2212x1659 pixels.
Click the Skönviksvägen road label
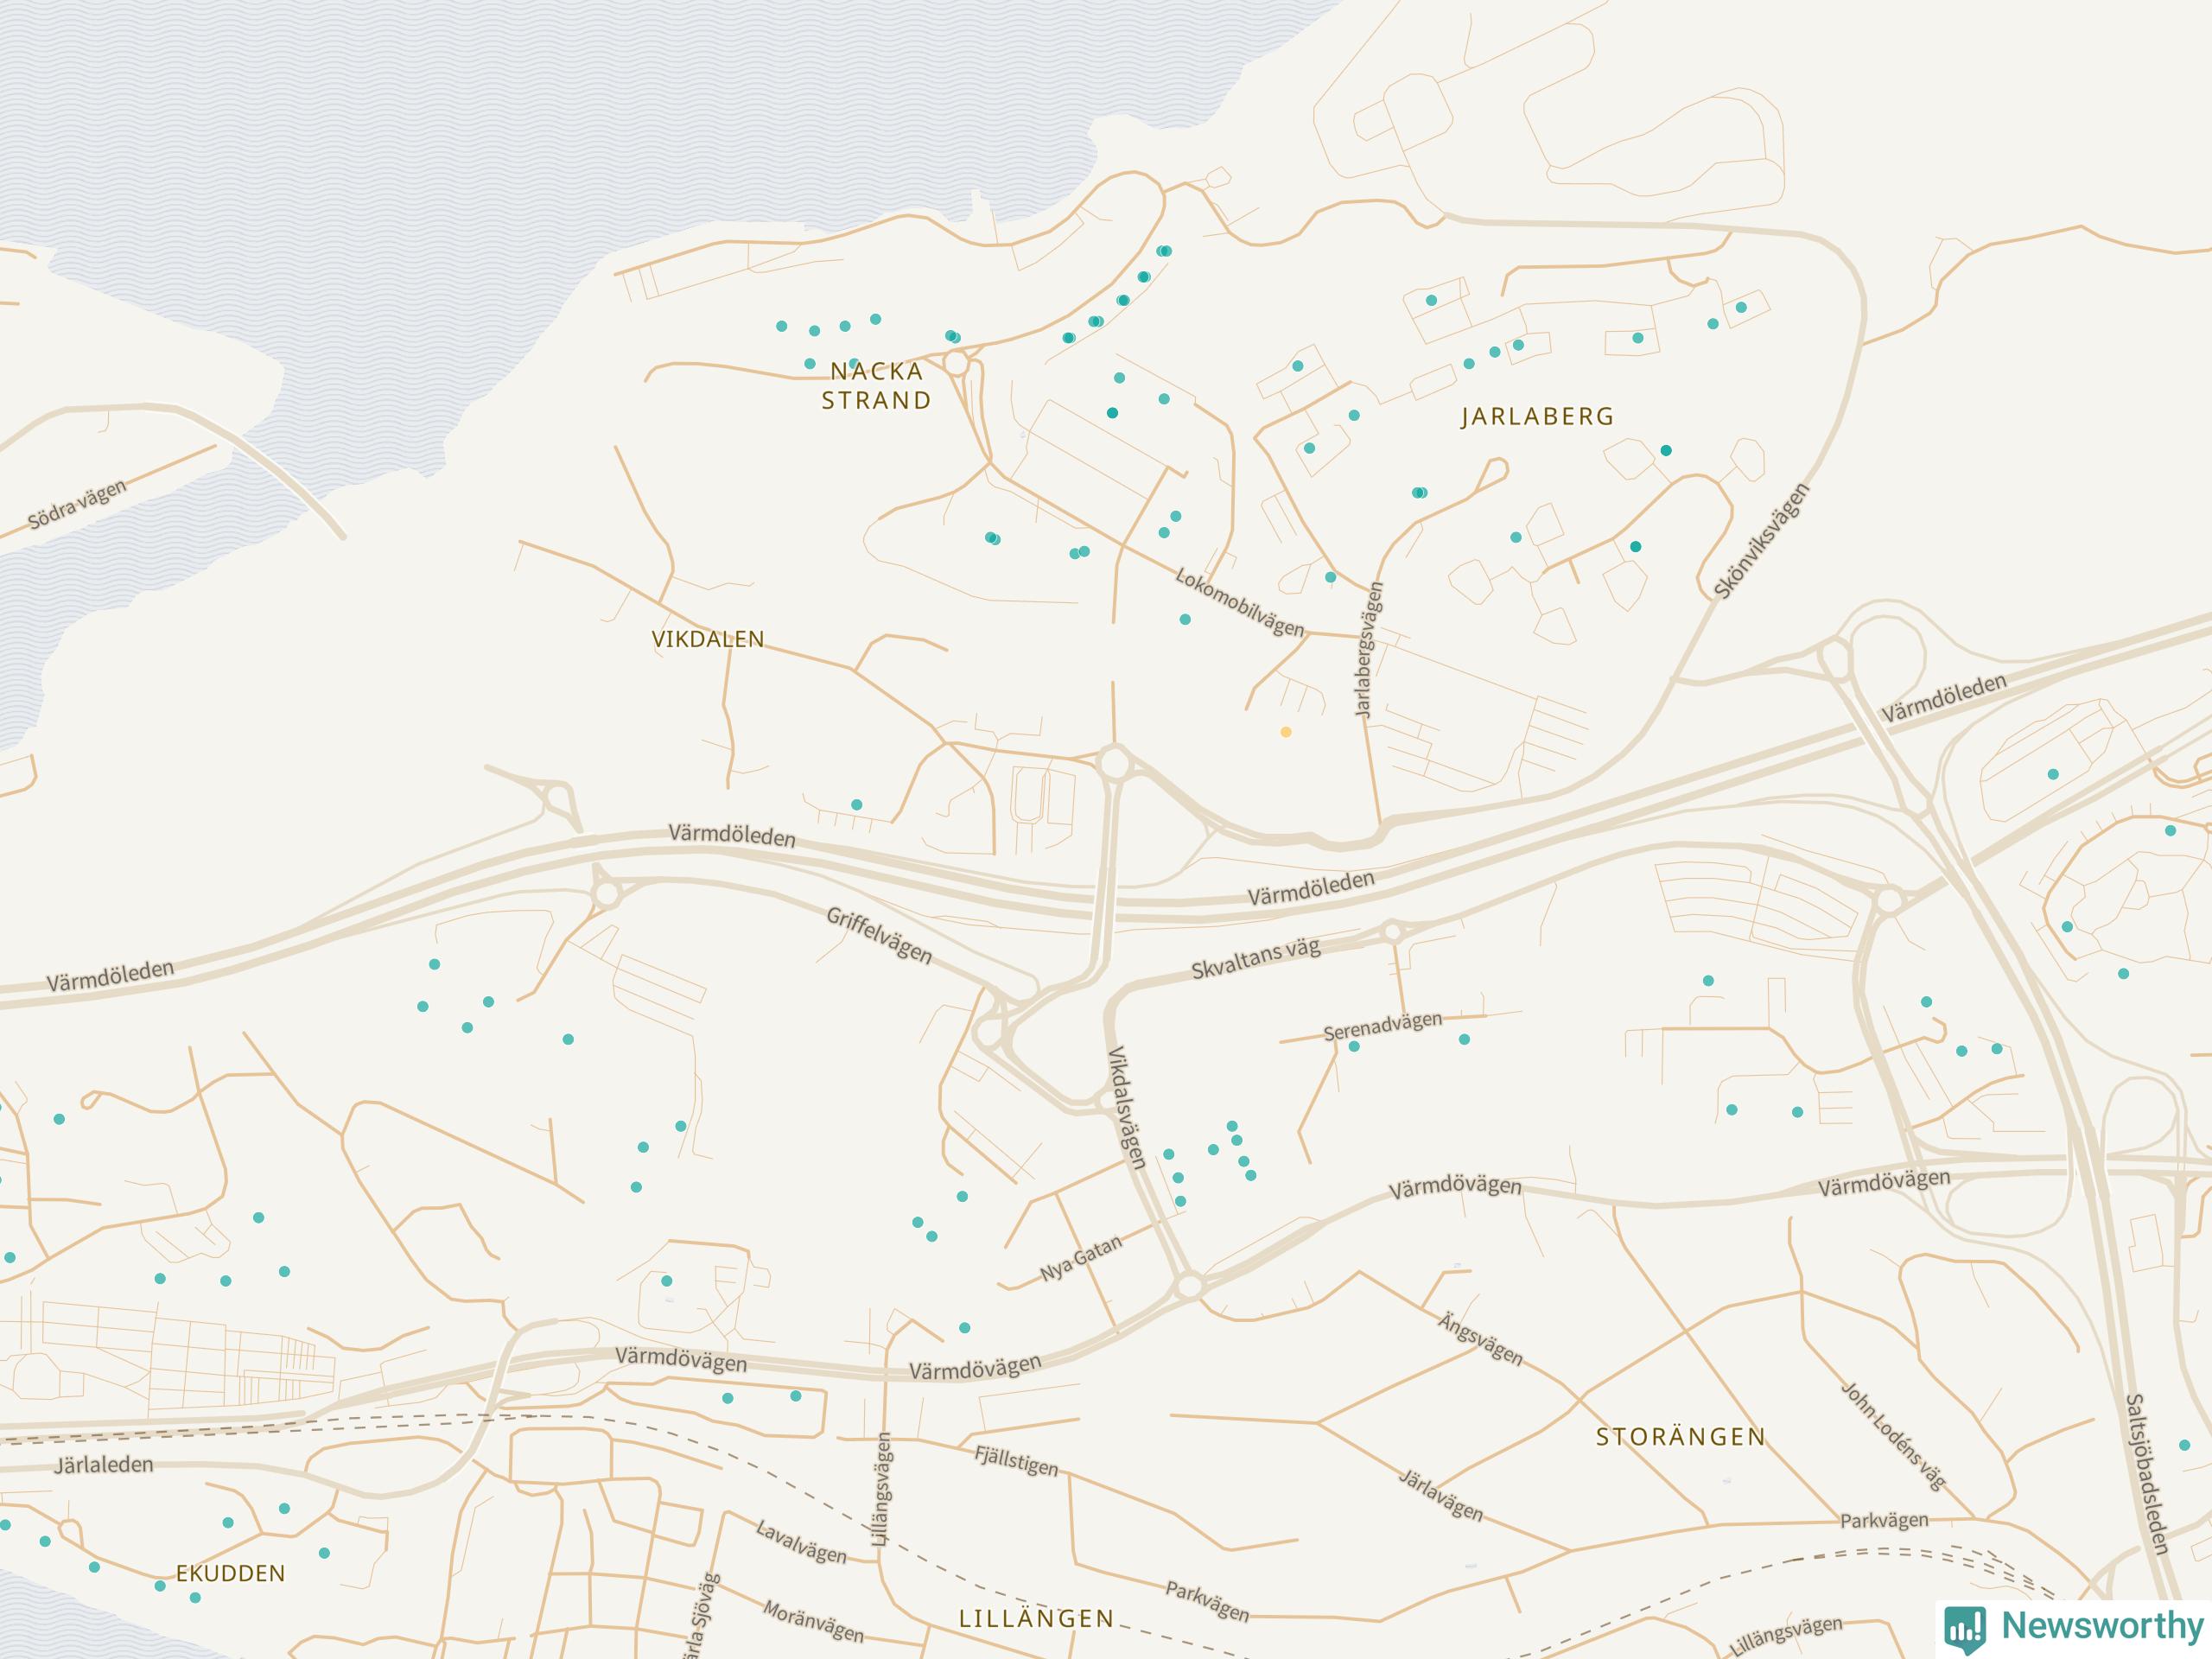1762,542
